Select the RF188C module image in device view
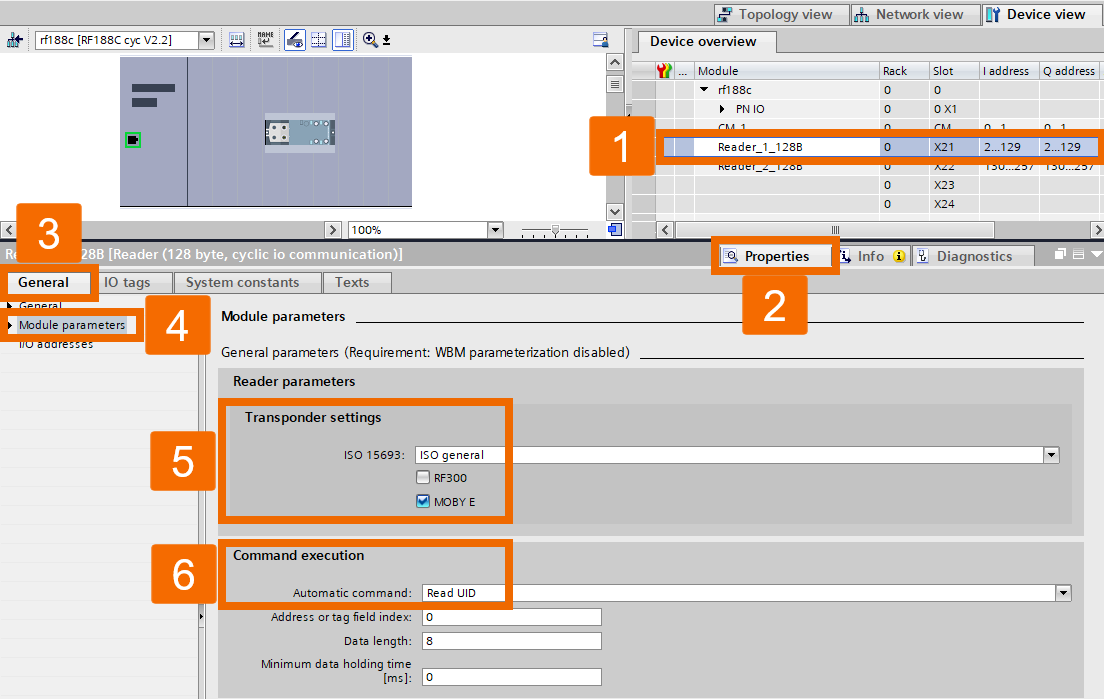The height and width of the screenshot is (699, 1104). pyautogui.click(x=300, y=132)
